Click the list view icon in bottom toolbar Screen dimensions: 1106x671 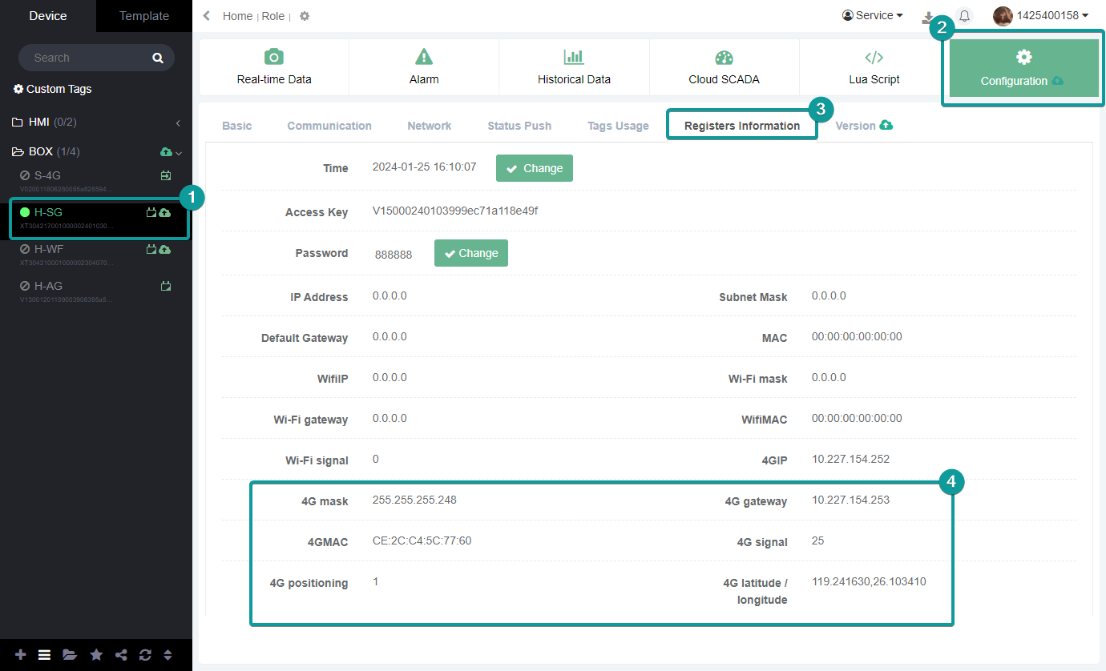tap(44, 655)
